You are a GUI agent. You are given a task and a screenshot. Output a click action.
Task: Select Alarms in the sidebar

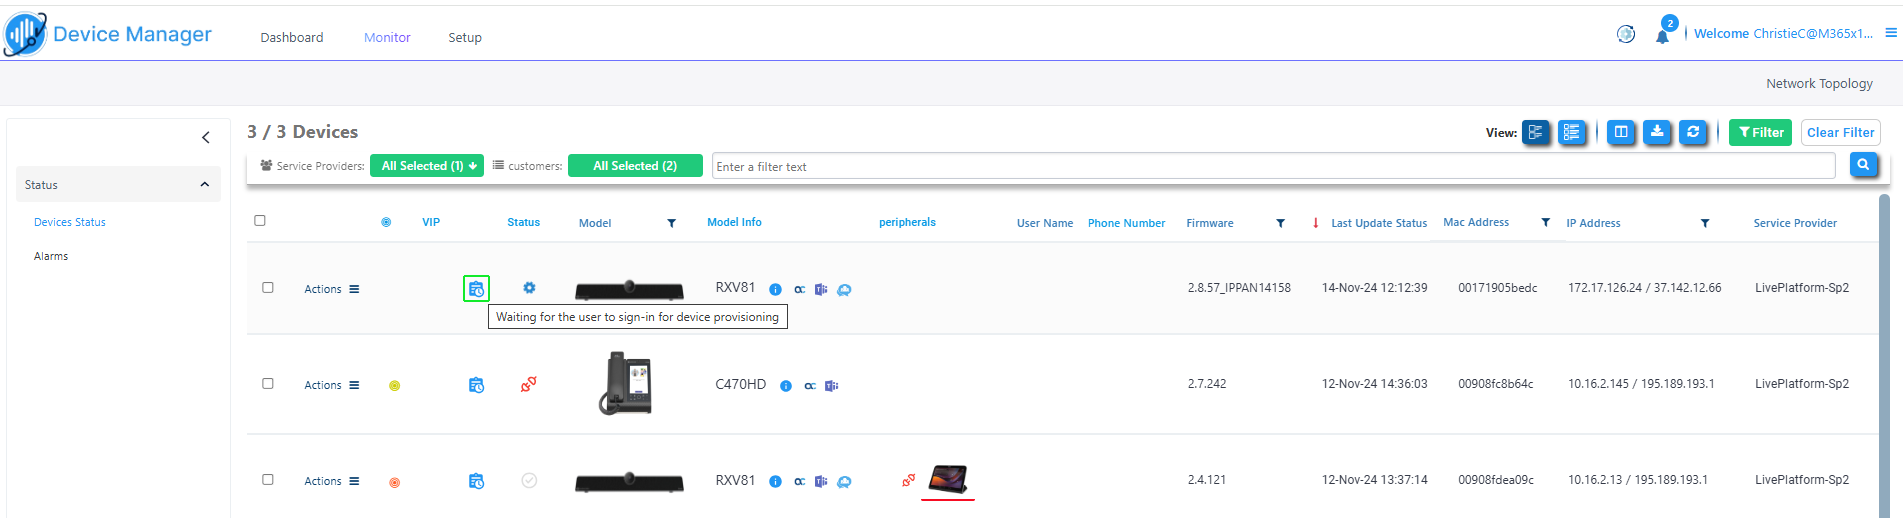51,256
